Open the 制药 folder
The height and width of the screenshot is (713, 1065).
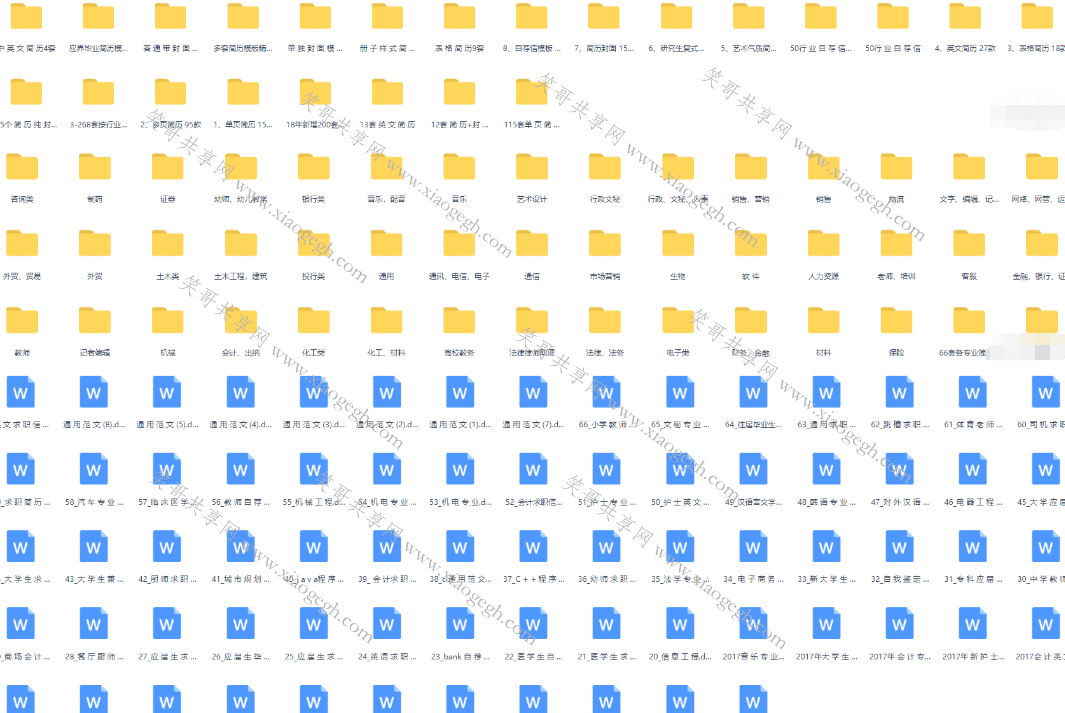[95, 167]
